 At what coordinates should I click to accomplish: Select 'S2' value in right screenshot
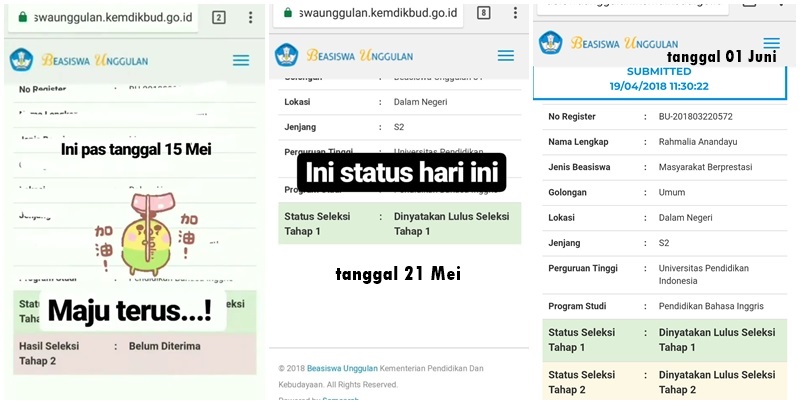[x=664, y=243]
